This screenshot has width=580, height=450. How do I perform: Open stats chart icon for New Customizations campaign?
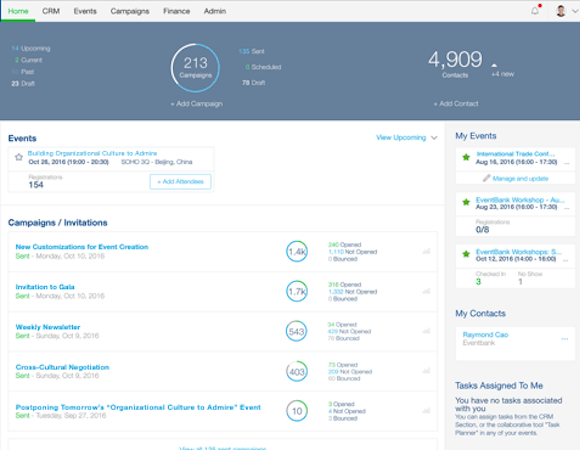(x=426, y=251)
